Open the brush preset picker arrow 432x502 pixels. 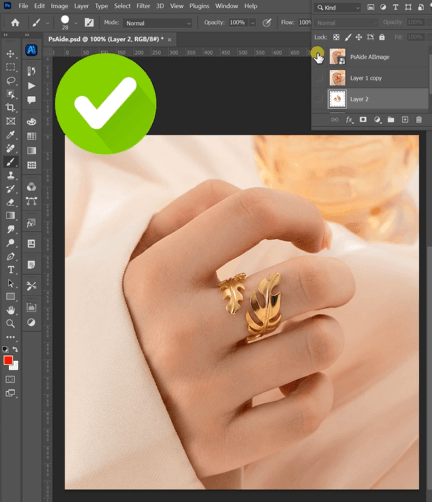coord(76,23)
